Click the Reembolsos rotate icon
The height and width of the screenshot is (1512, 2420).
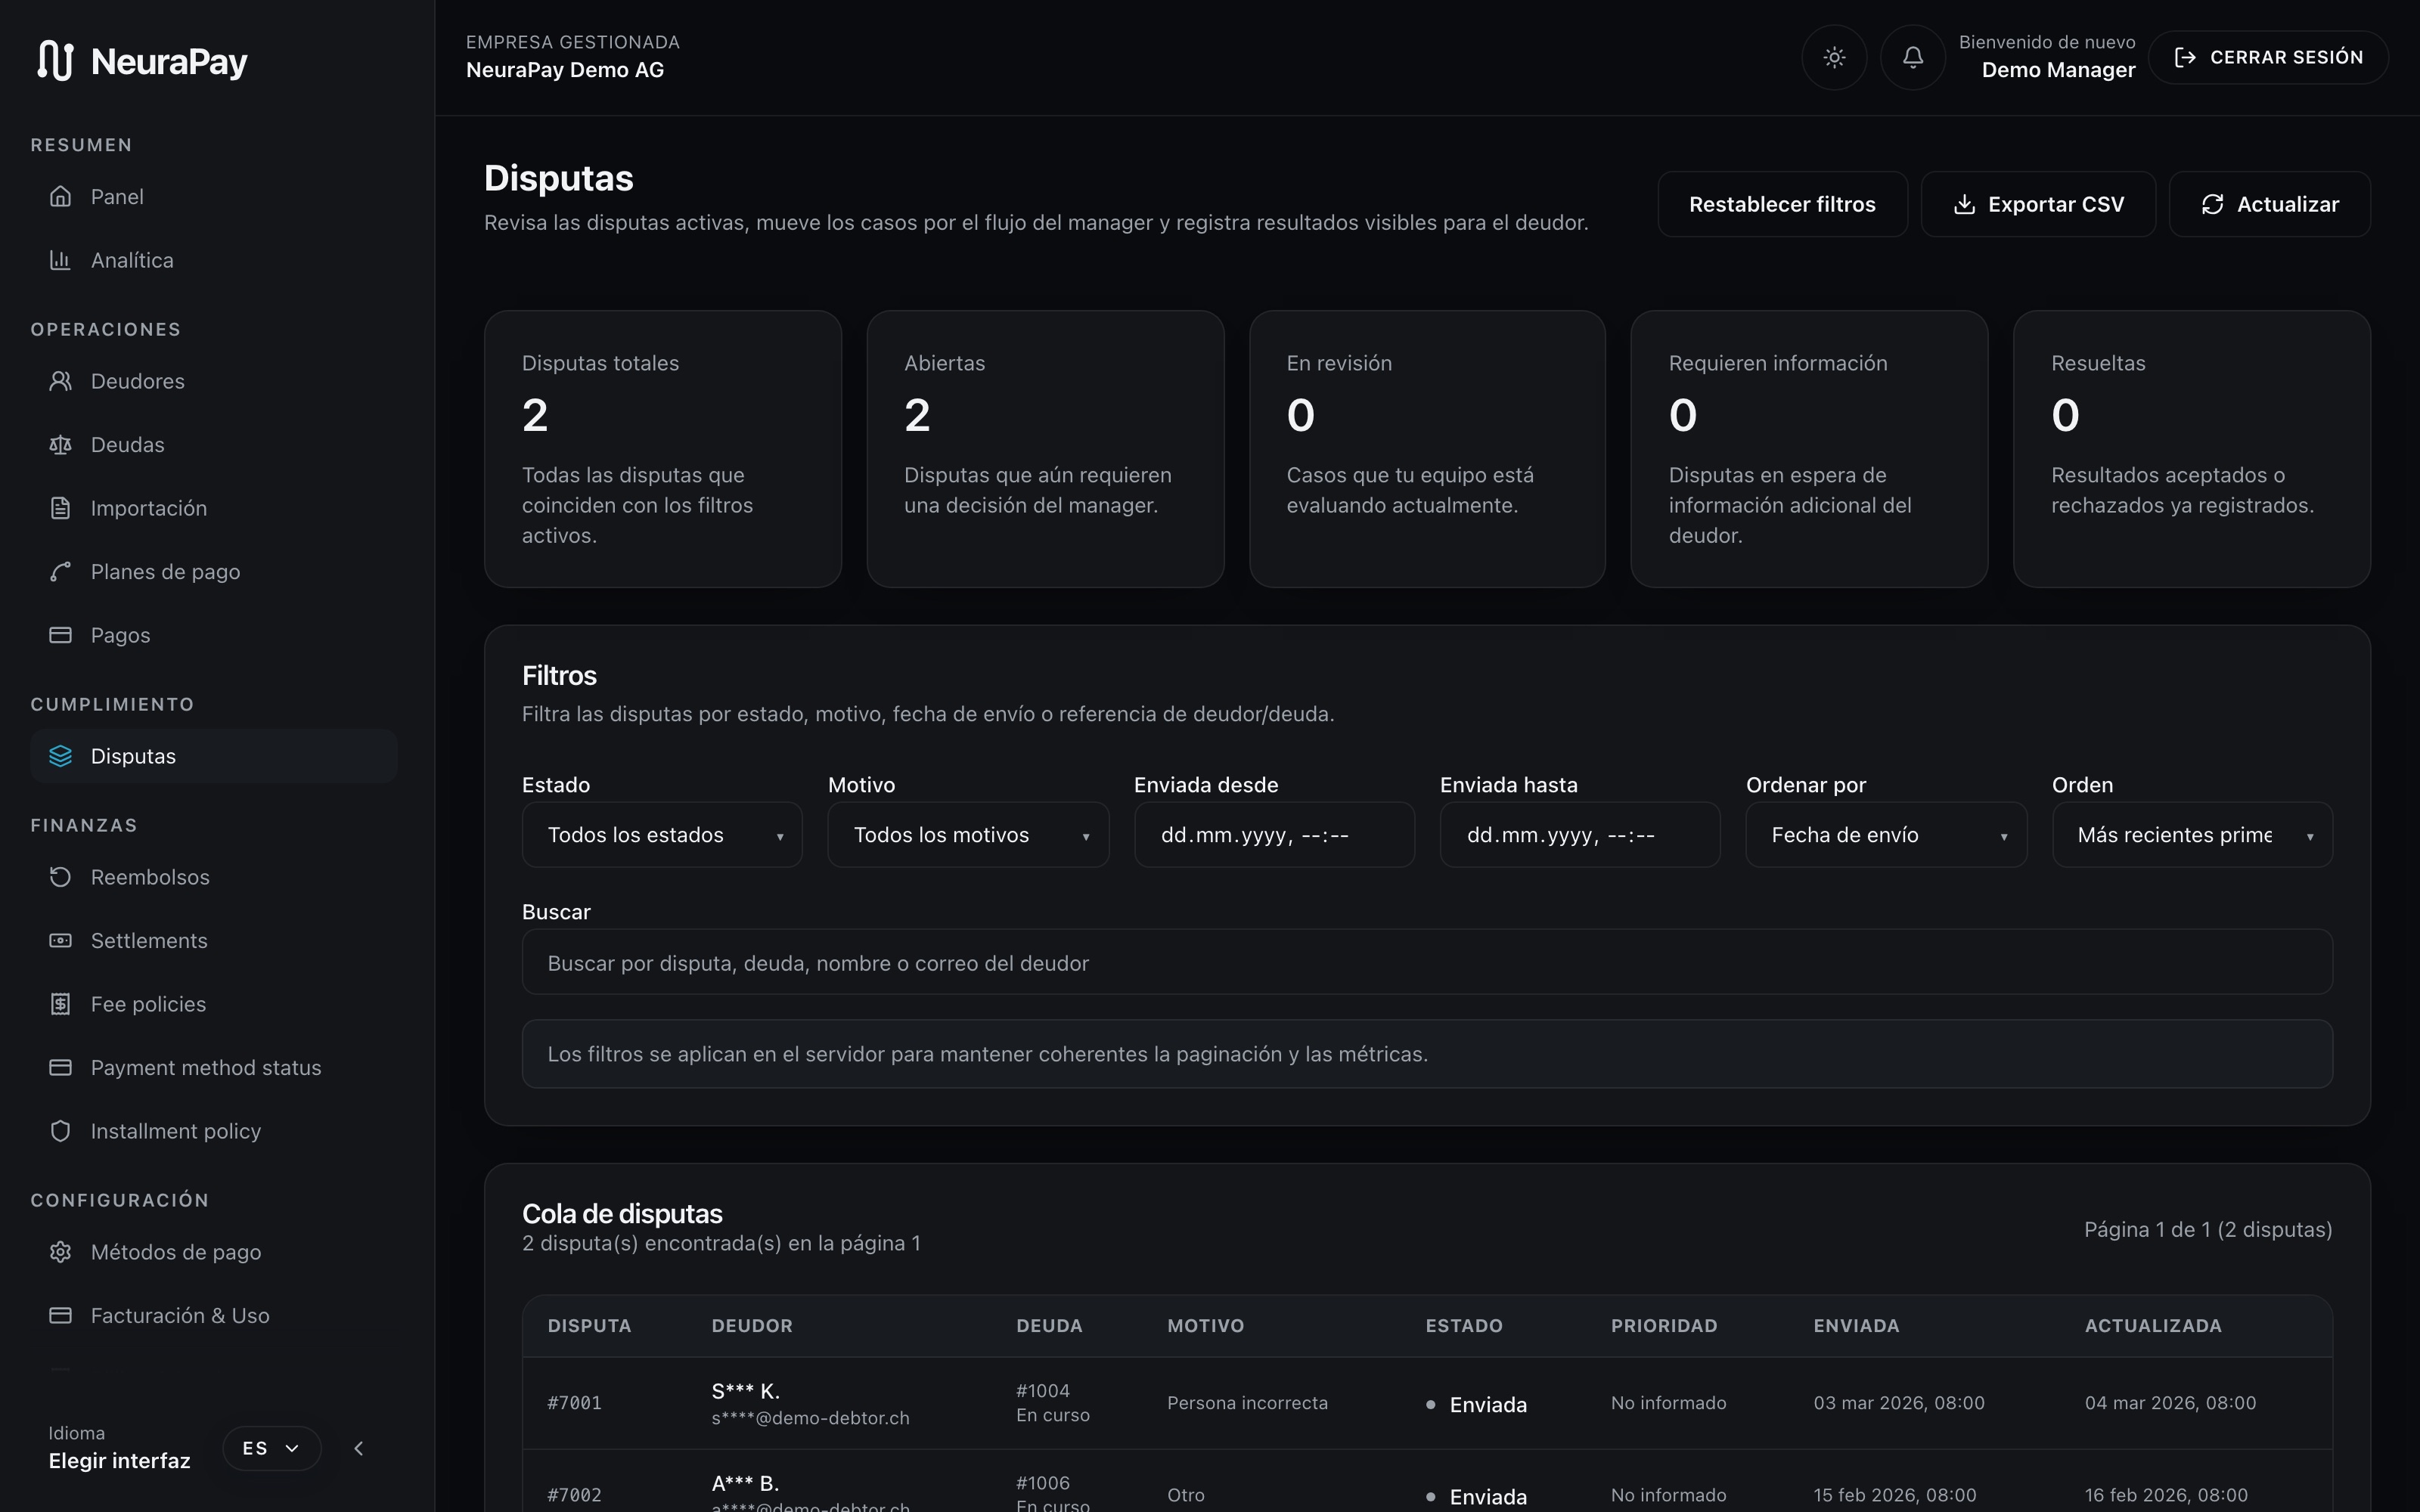point(60,877)
